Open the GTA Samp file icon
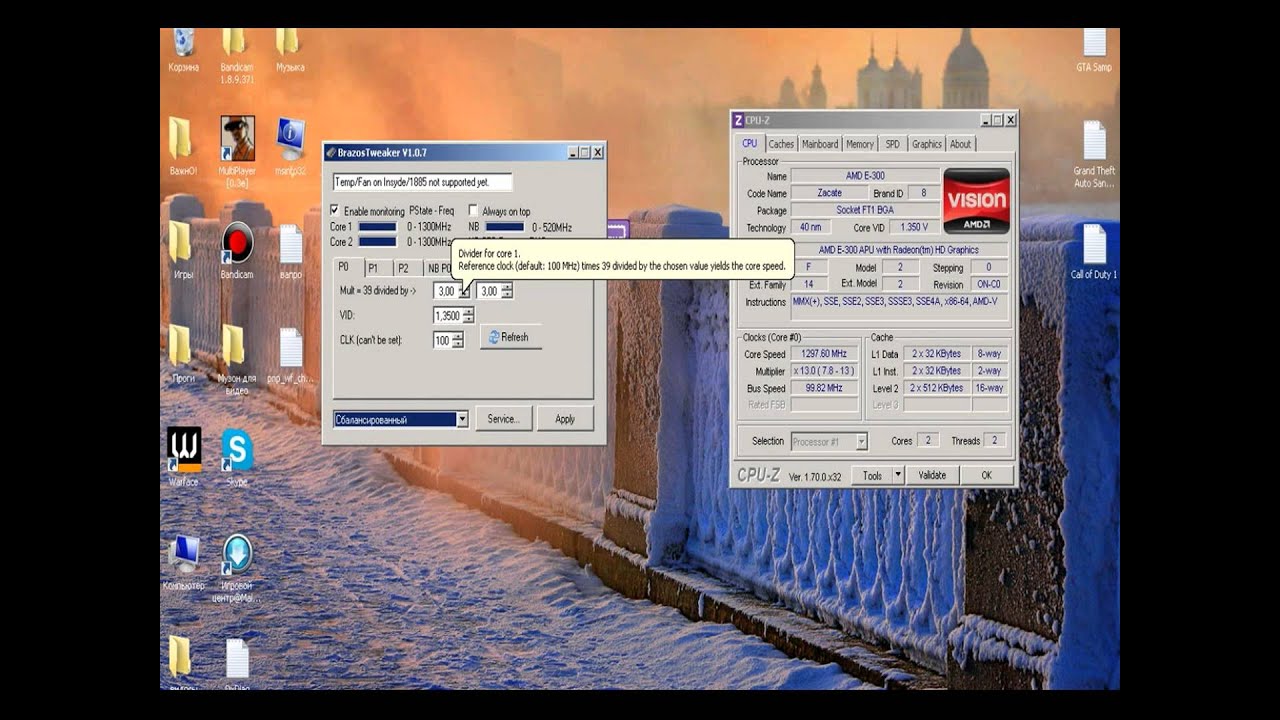This screenshot has height=720, width=1280. click(x=1094, y=43)
